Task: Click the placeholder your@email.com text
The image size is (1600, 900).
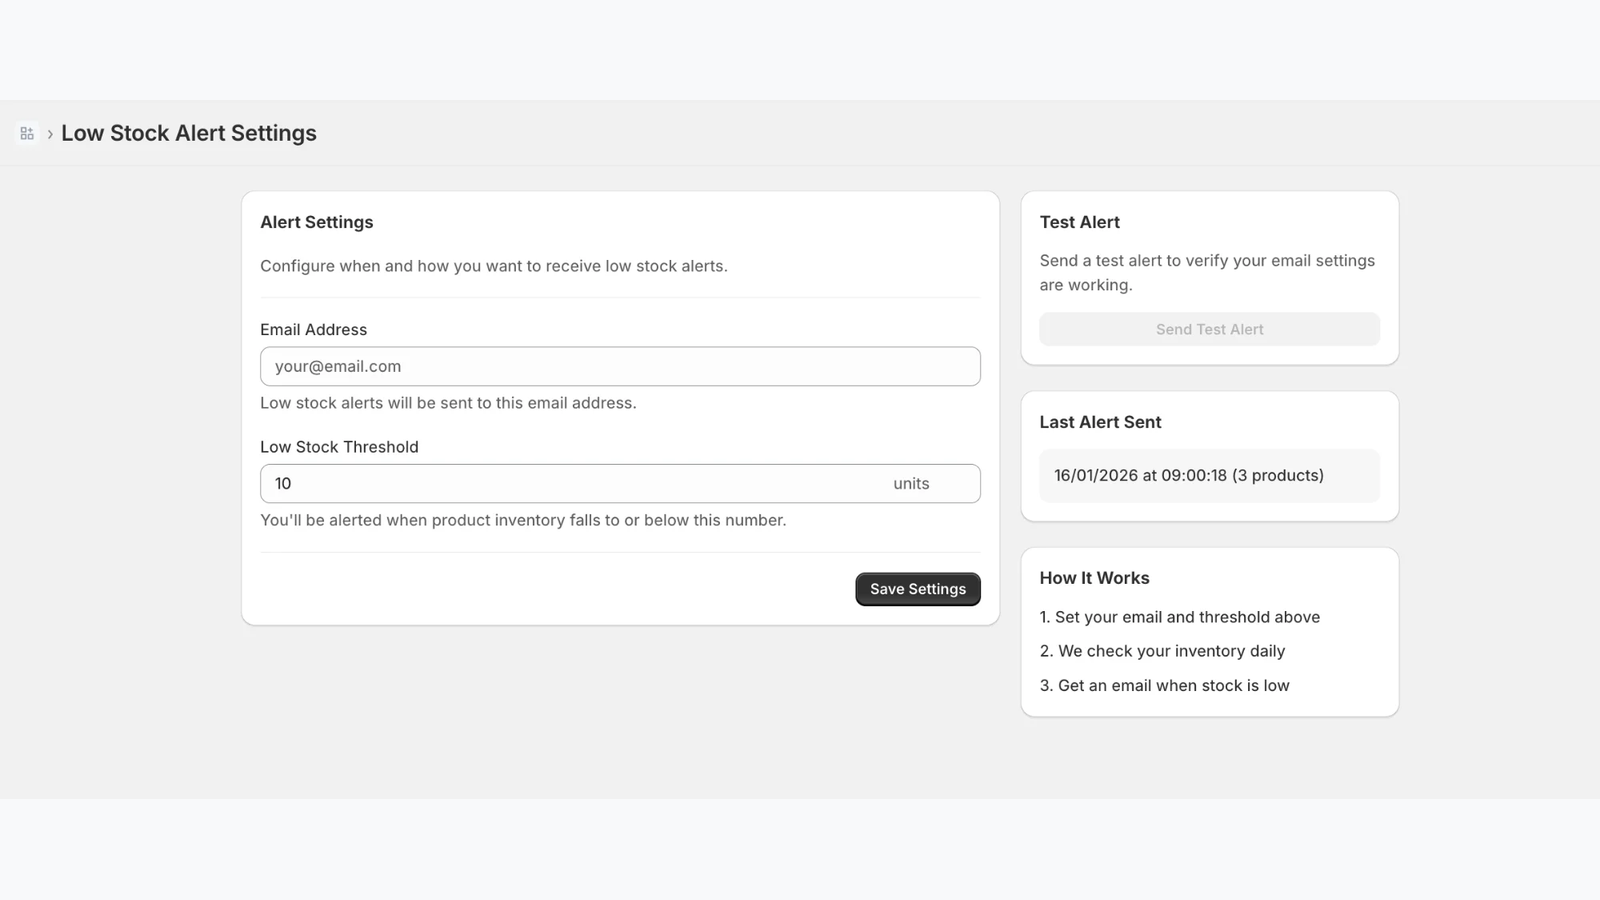Action: coord(337,366)
